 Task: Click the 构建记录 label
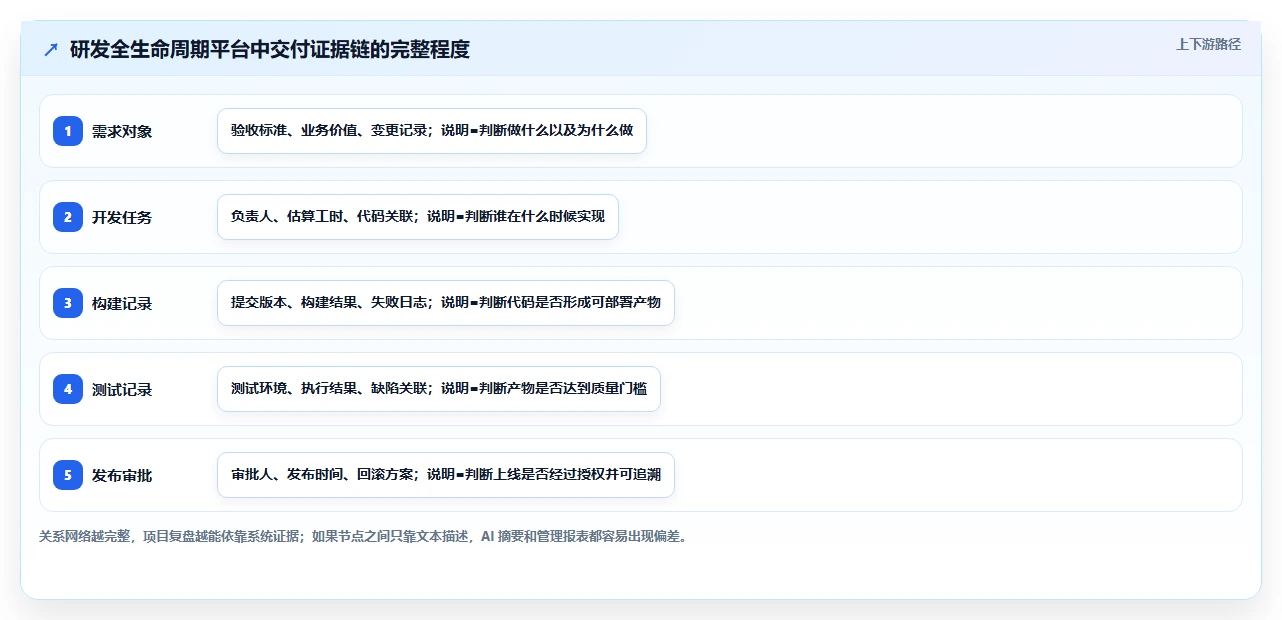click(x=122, y=303)
